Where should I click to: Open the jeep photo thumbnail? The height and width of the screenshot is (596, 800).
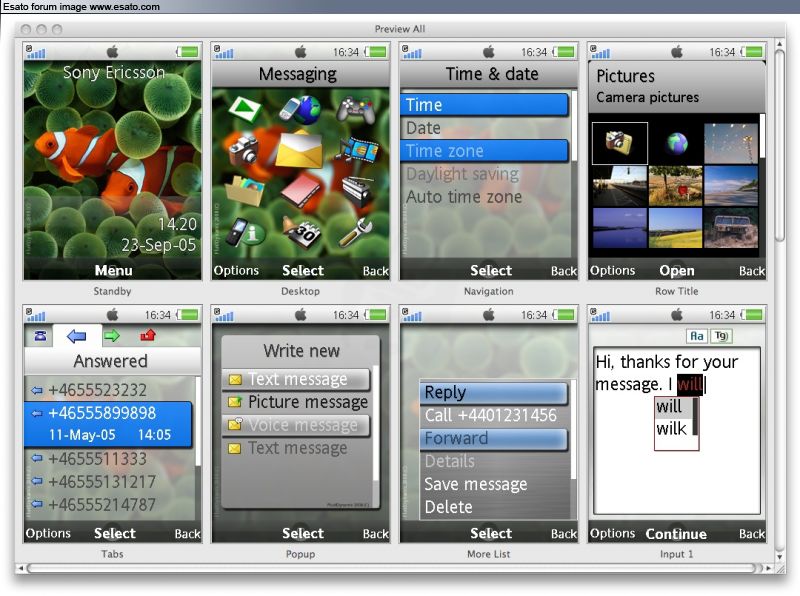coord(730,228)
